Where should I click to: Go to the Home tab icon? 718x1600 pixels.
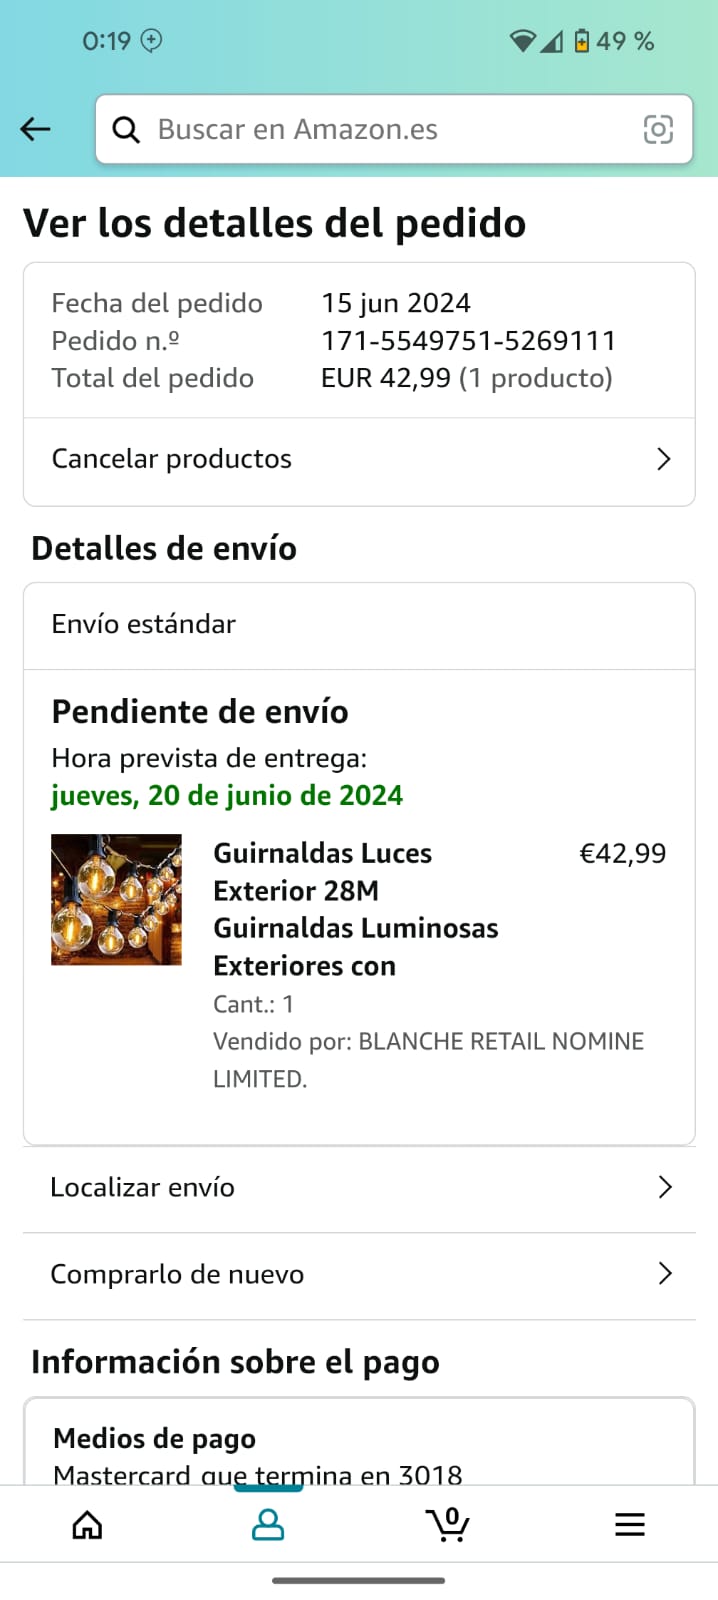[x=88, y=1525]
